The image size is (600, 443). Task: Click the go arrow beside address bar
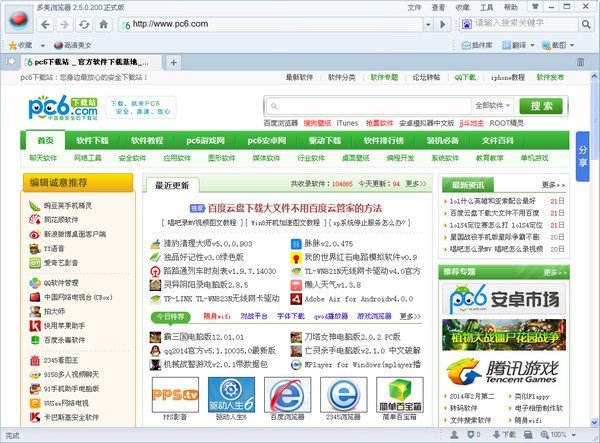443,25
